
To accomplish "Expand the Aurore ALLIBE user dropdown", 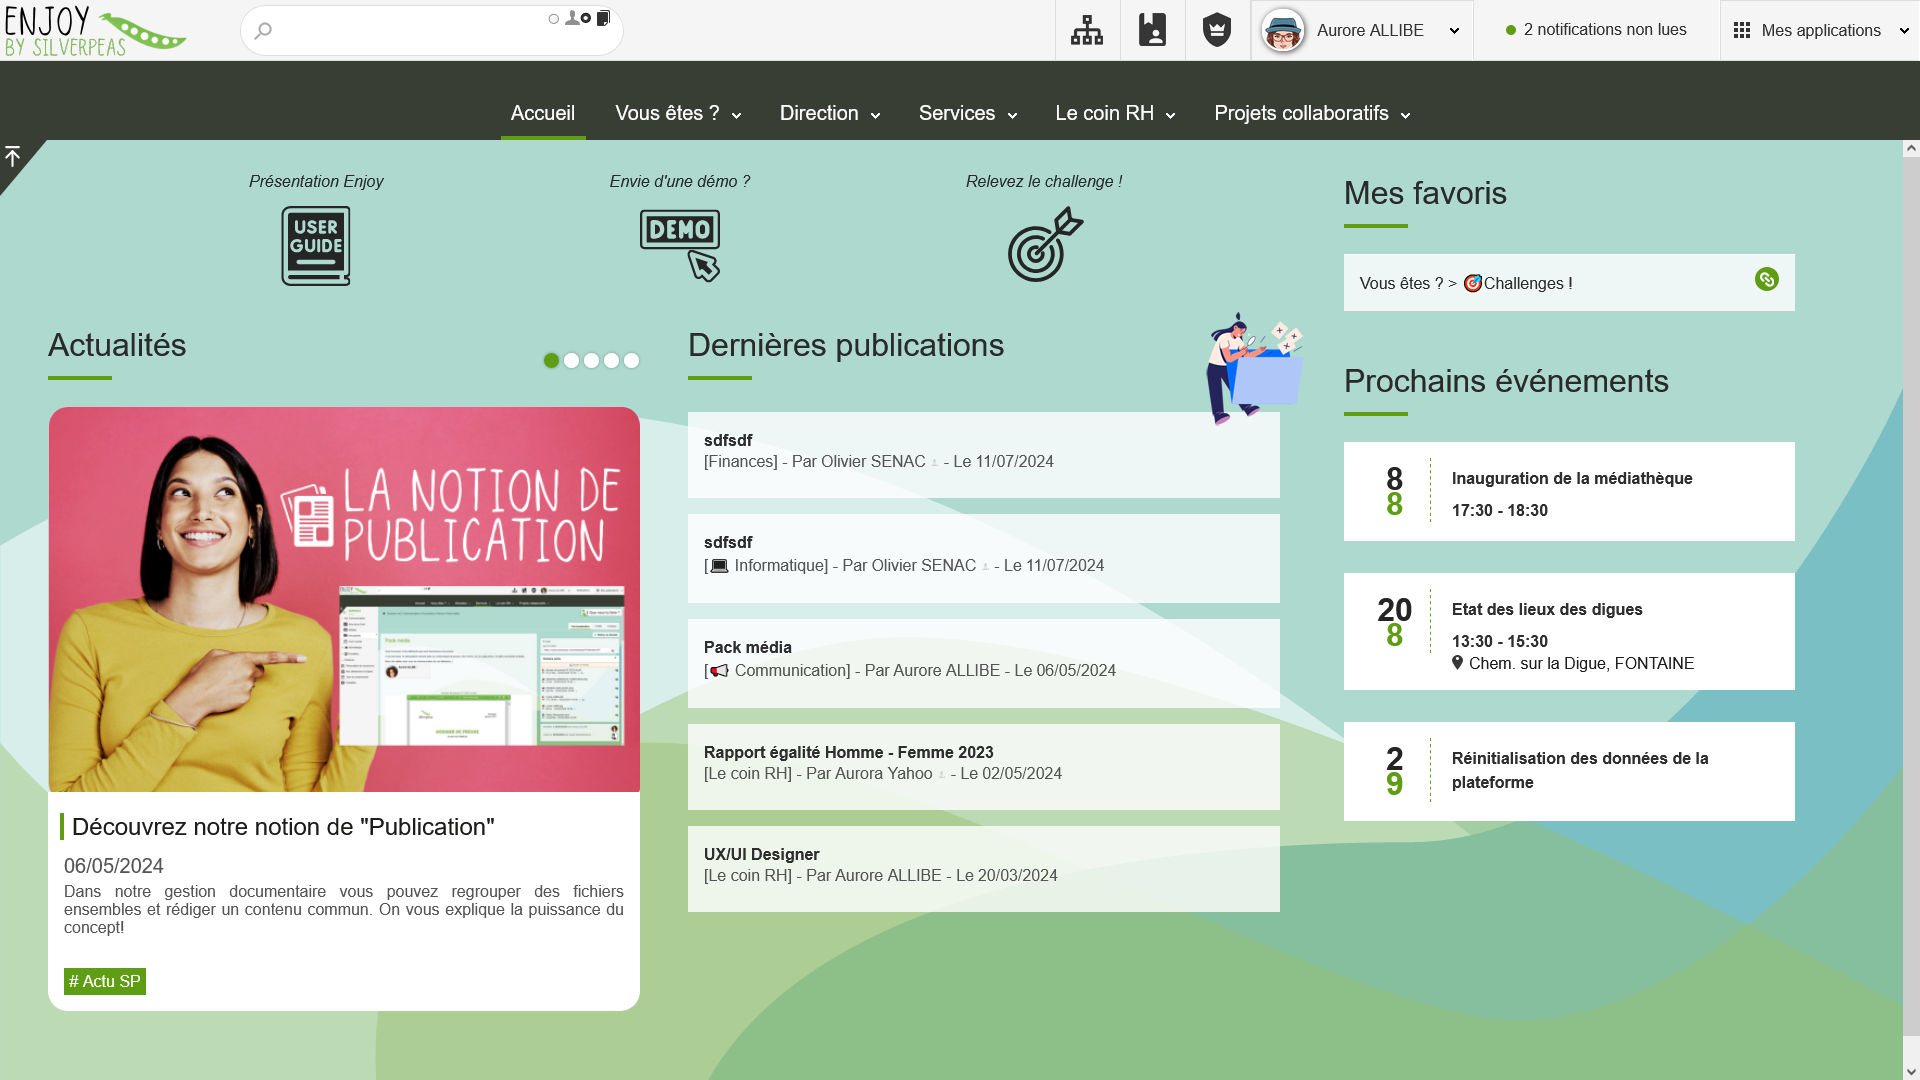I will (x=1454, y=31).
